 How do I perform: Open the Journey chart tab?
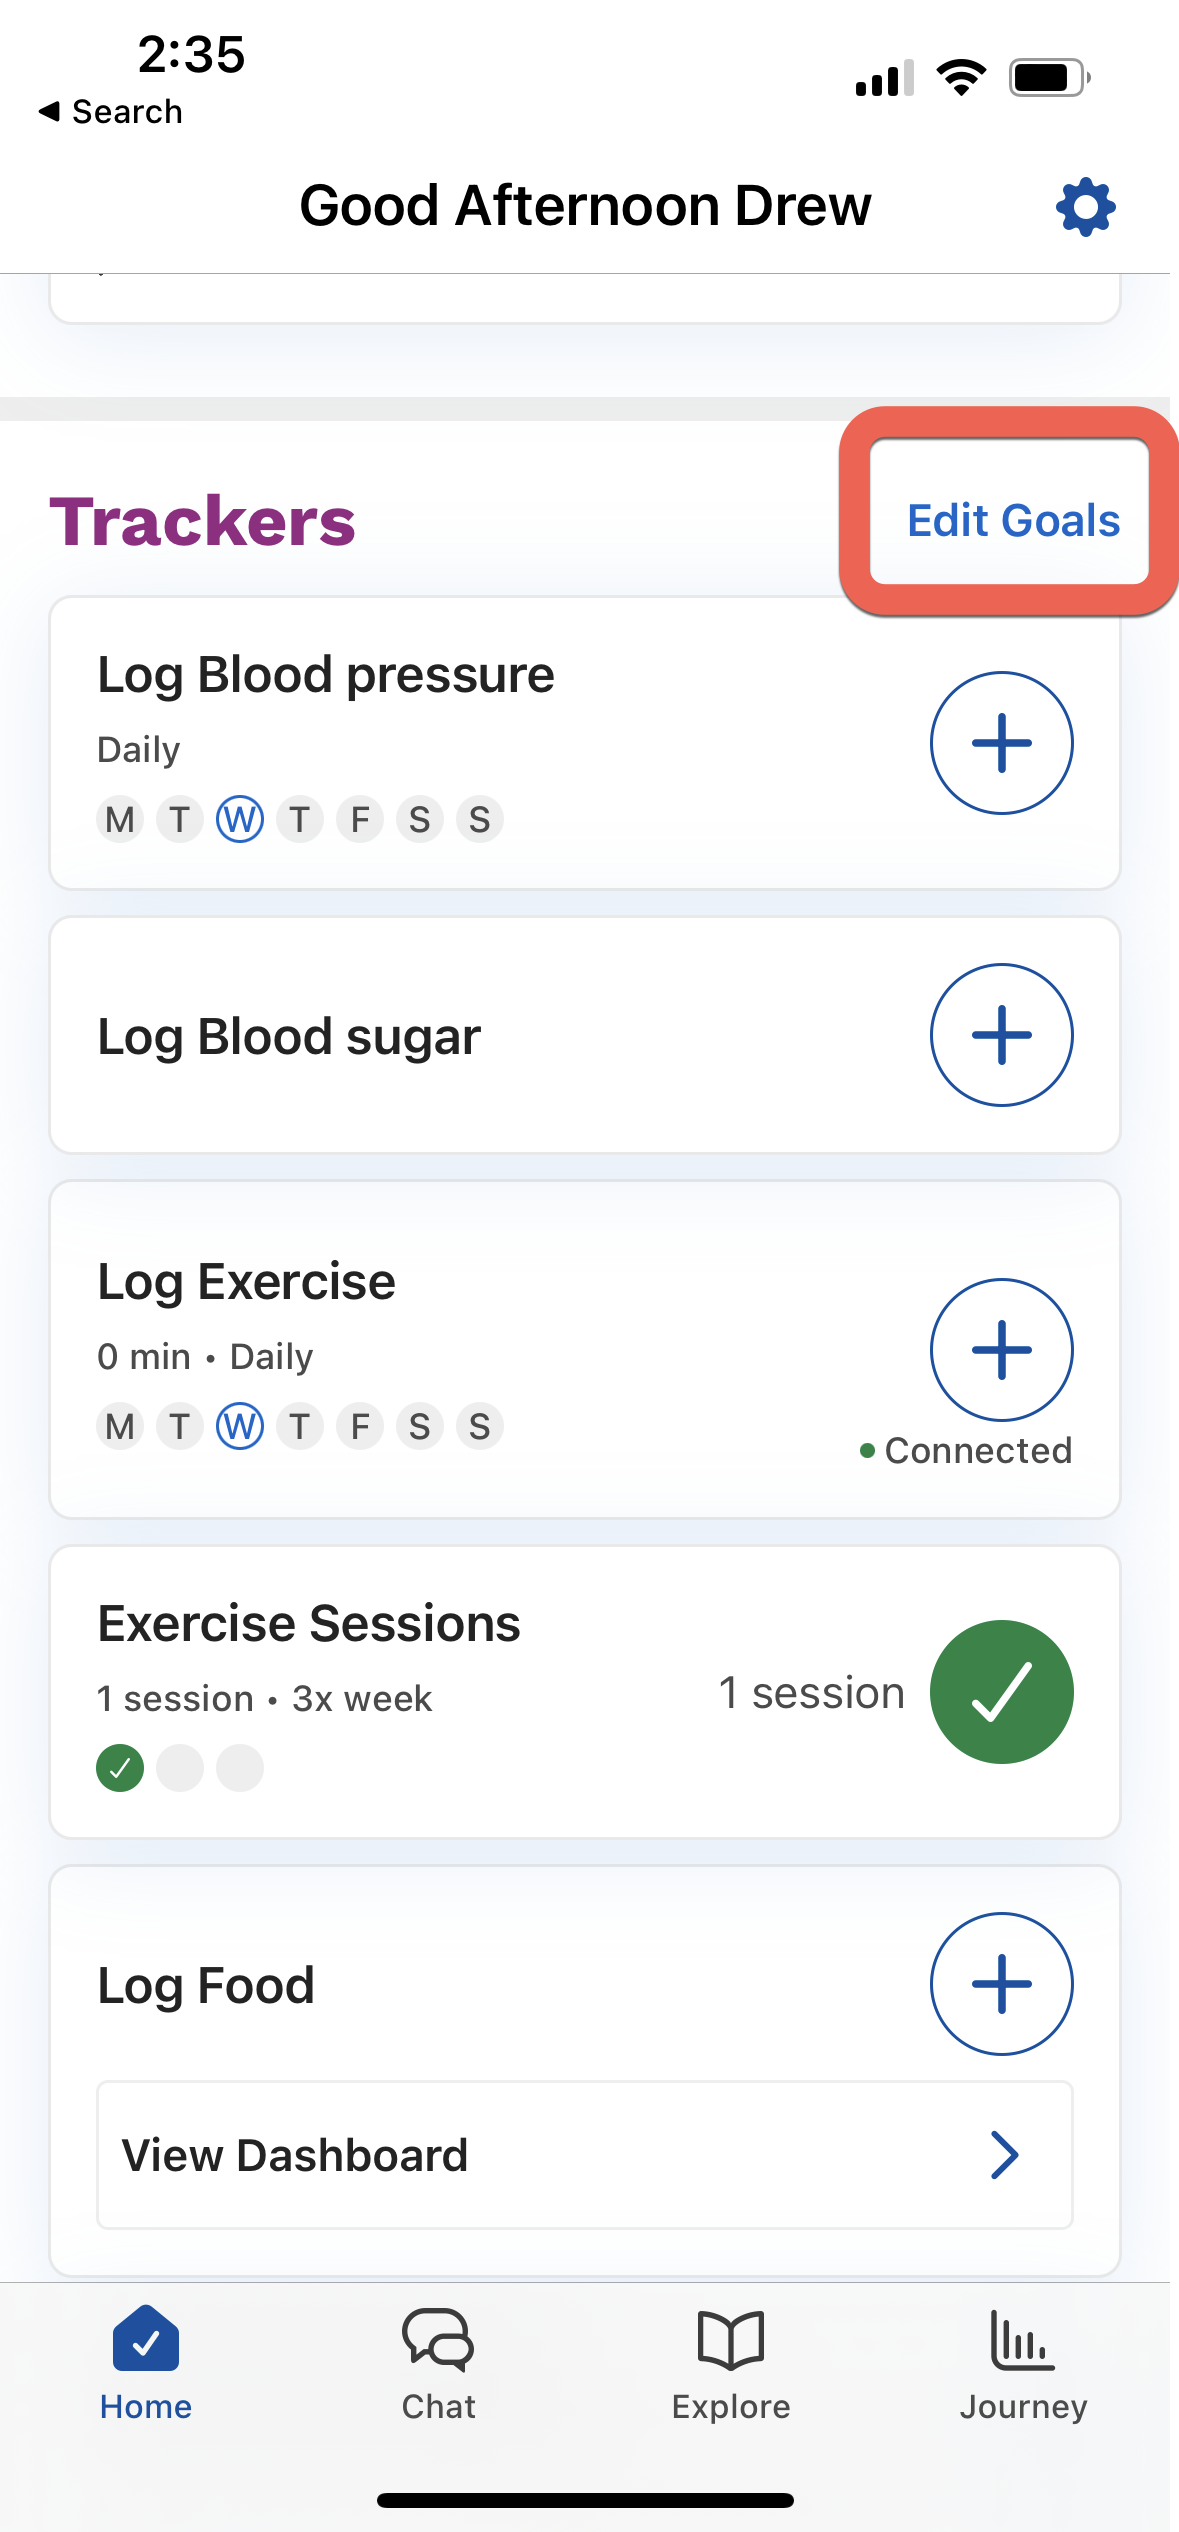pyautogui.click(x=1023, y=2365)
